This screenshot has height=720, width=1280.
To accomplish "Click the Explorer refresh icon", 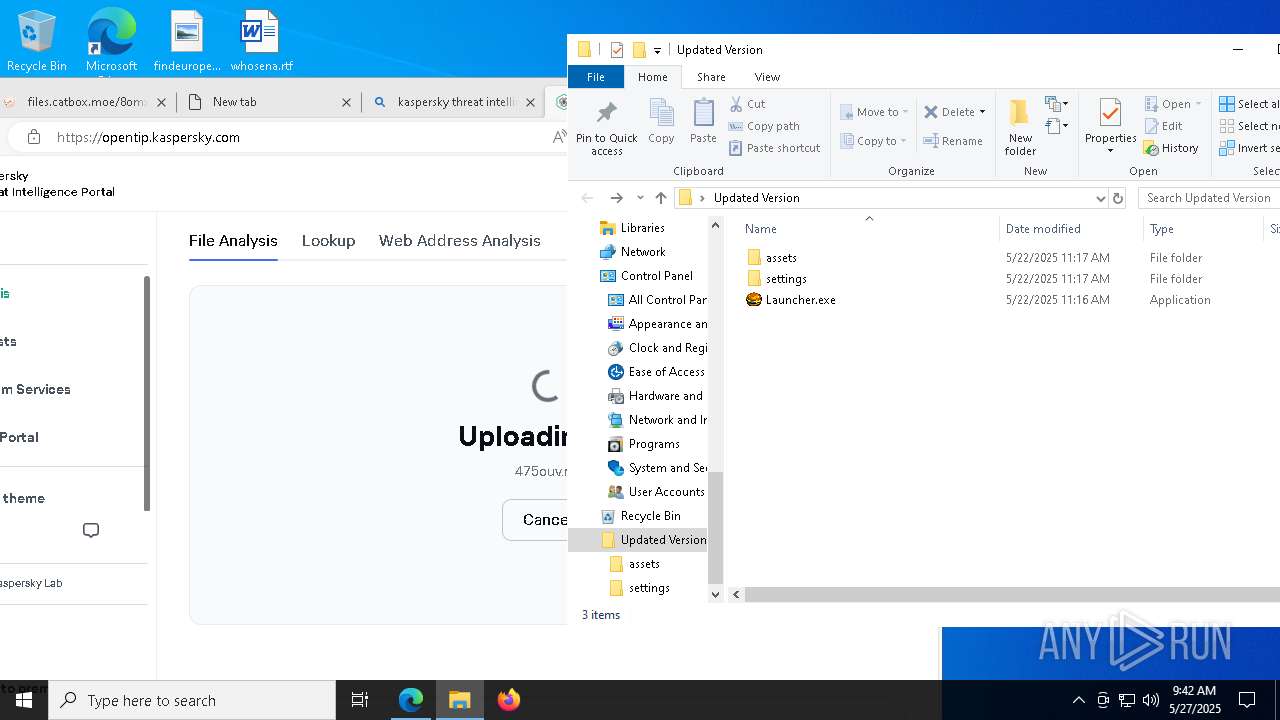I will [x=1118, y=198].
